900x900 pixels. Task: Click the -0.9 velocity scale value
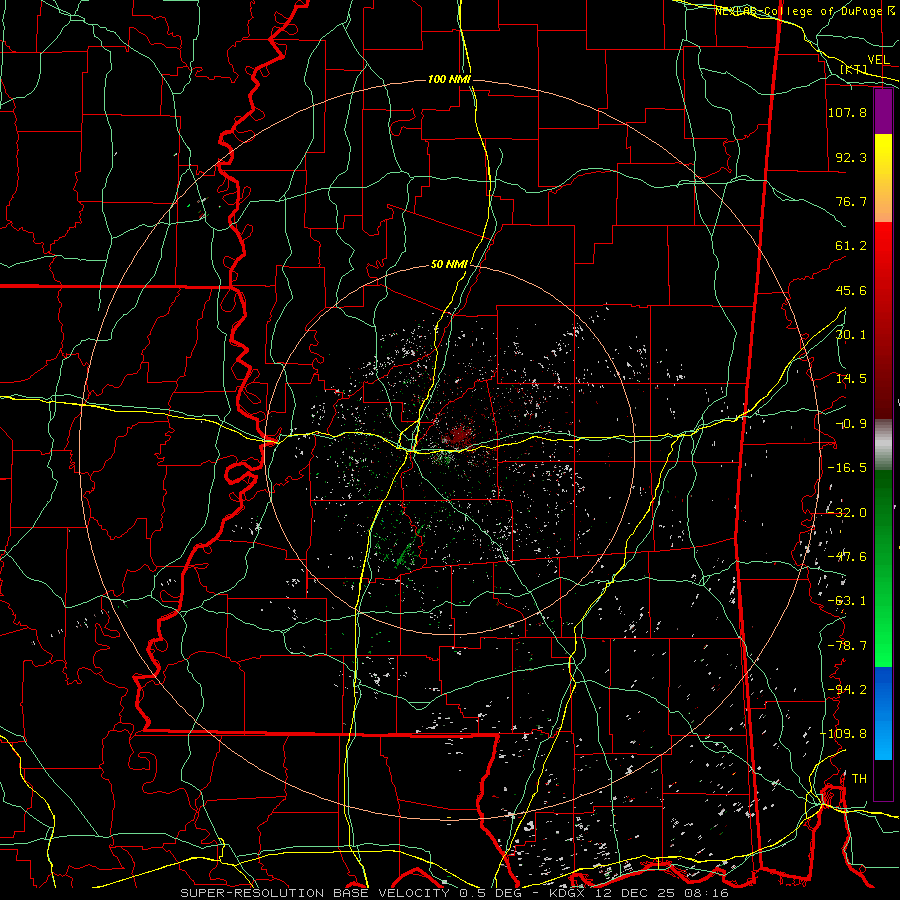point(851,424)
